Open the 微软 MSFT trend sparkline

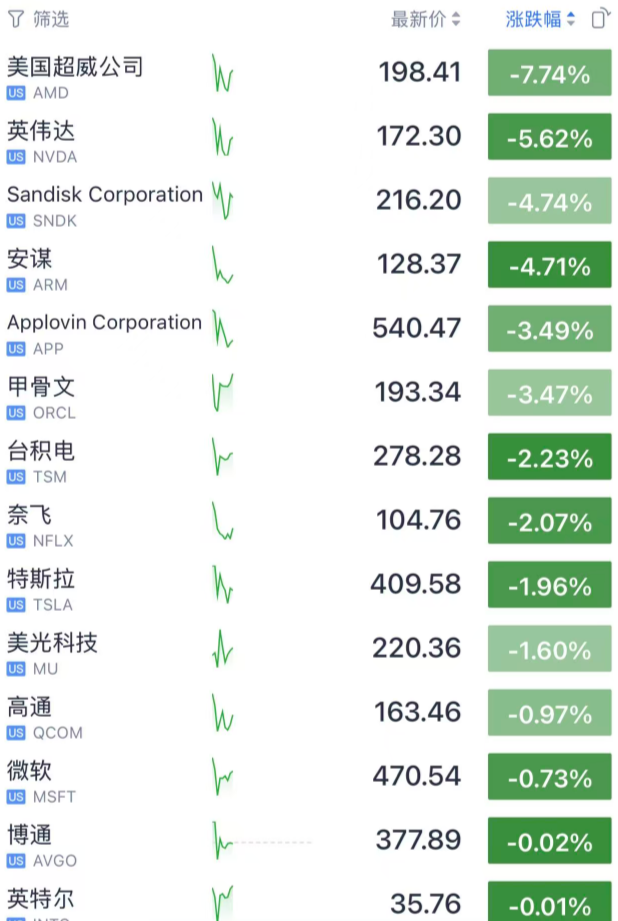[x=222, y=776]
